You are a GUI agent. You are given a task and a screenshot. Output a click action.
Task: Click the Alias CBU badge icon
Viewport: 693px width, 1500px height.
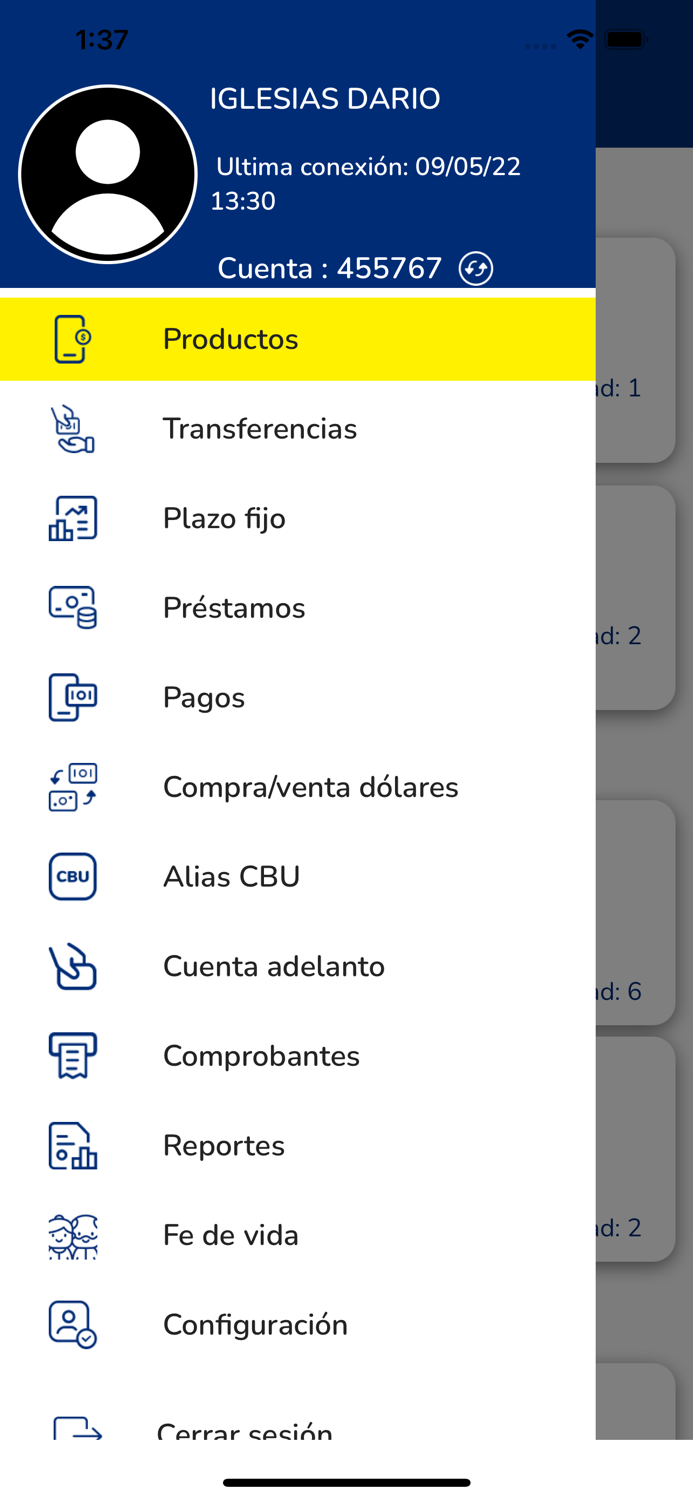point(72,876)
